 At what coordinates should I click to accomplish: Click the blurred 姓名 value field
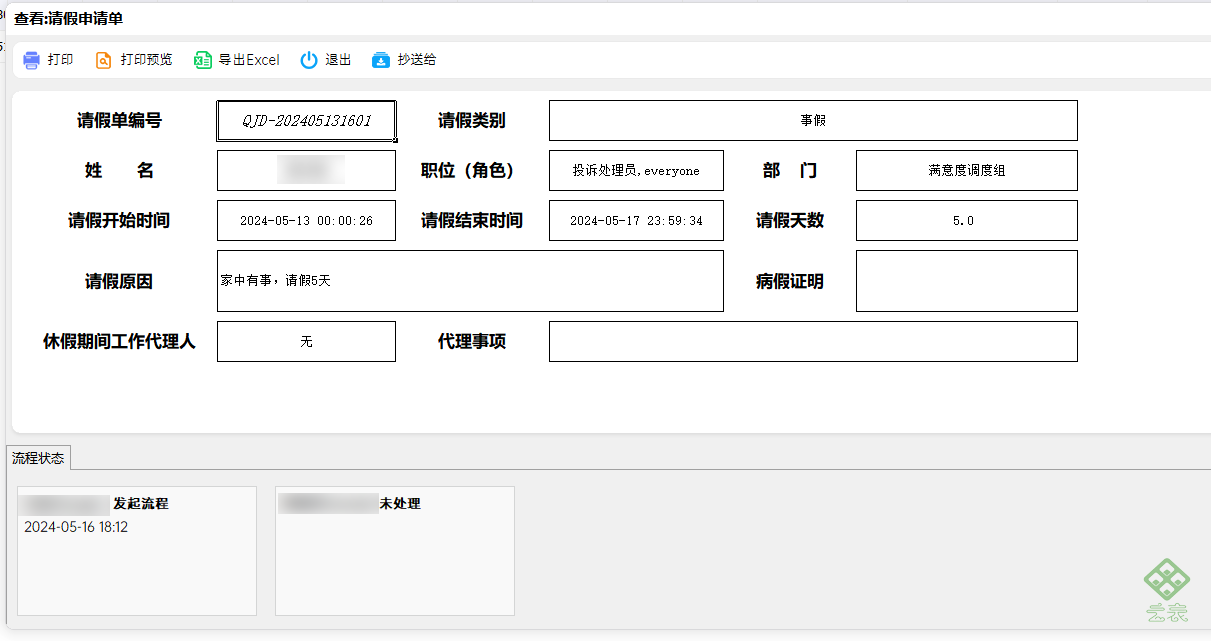coord(306,170)
